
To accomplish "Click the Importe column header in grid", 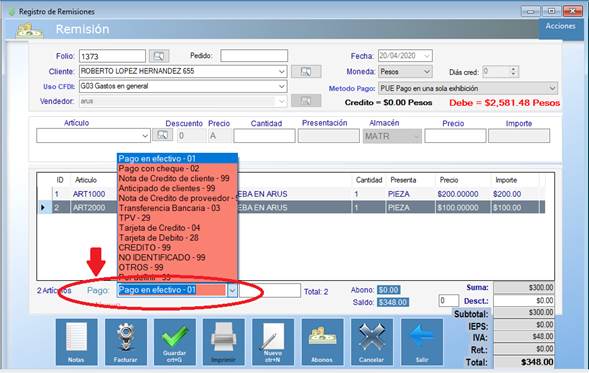I will (506, 180).
